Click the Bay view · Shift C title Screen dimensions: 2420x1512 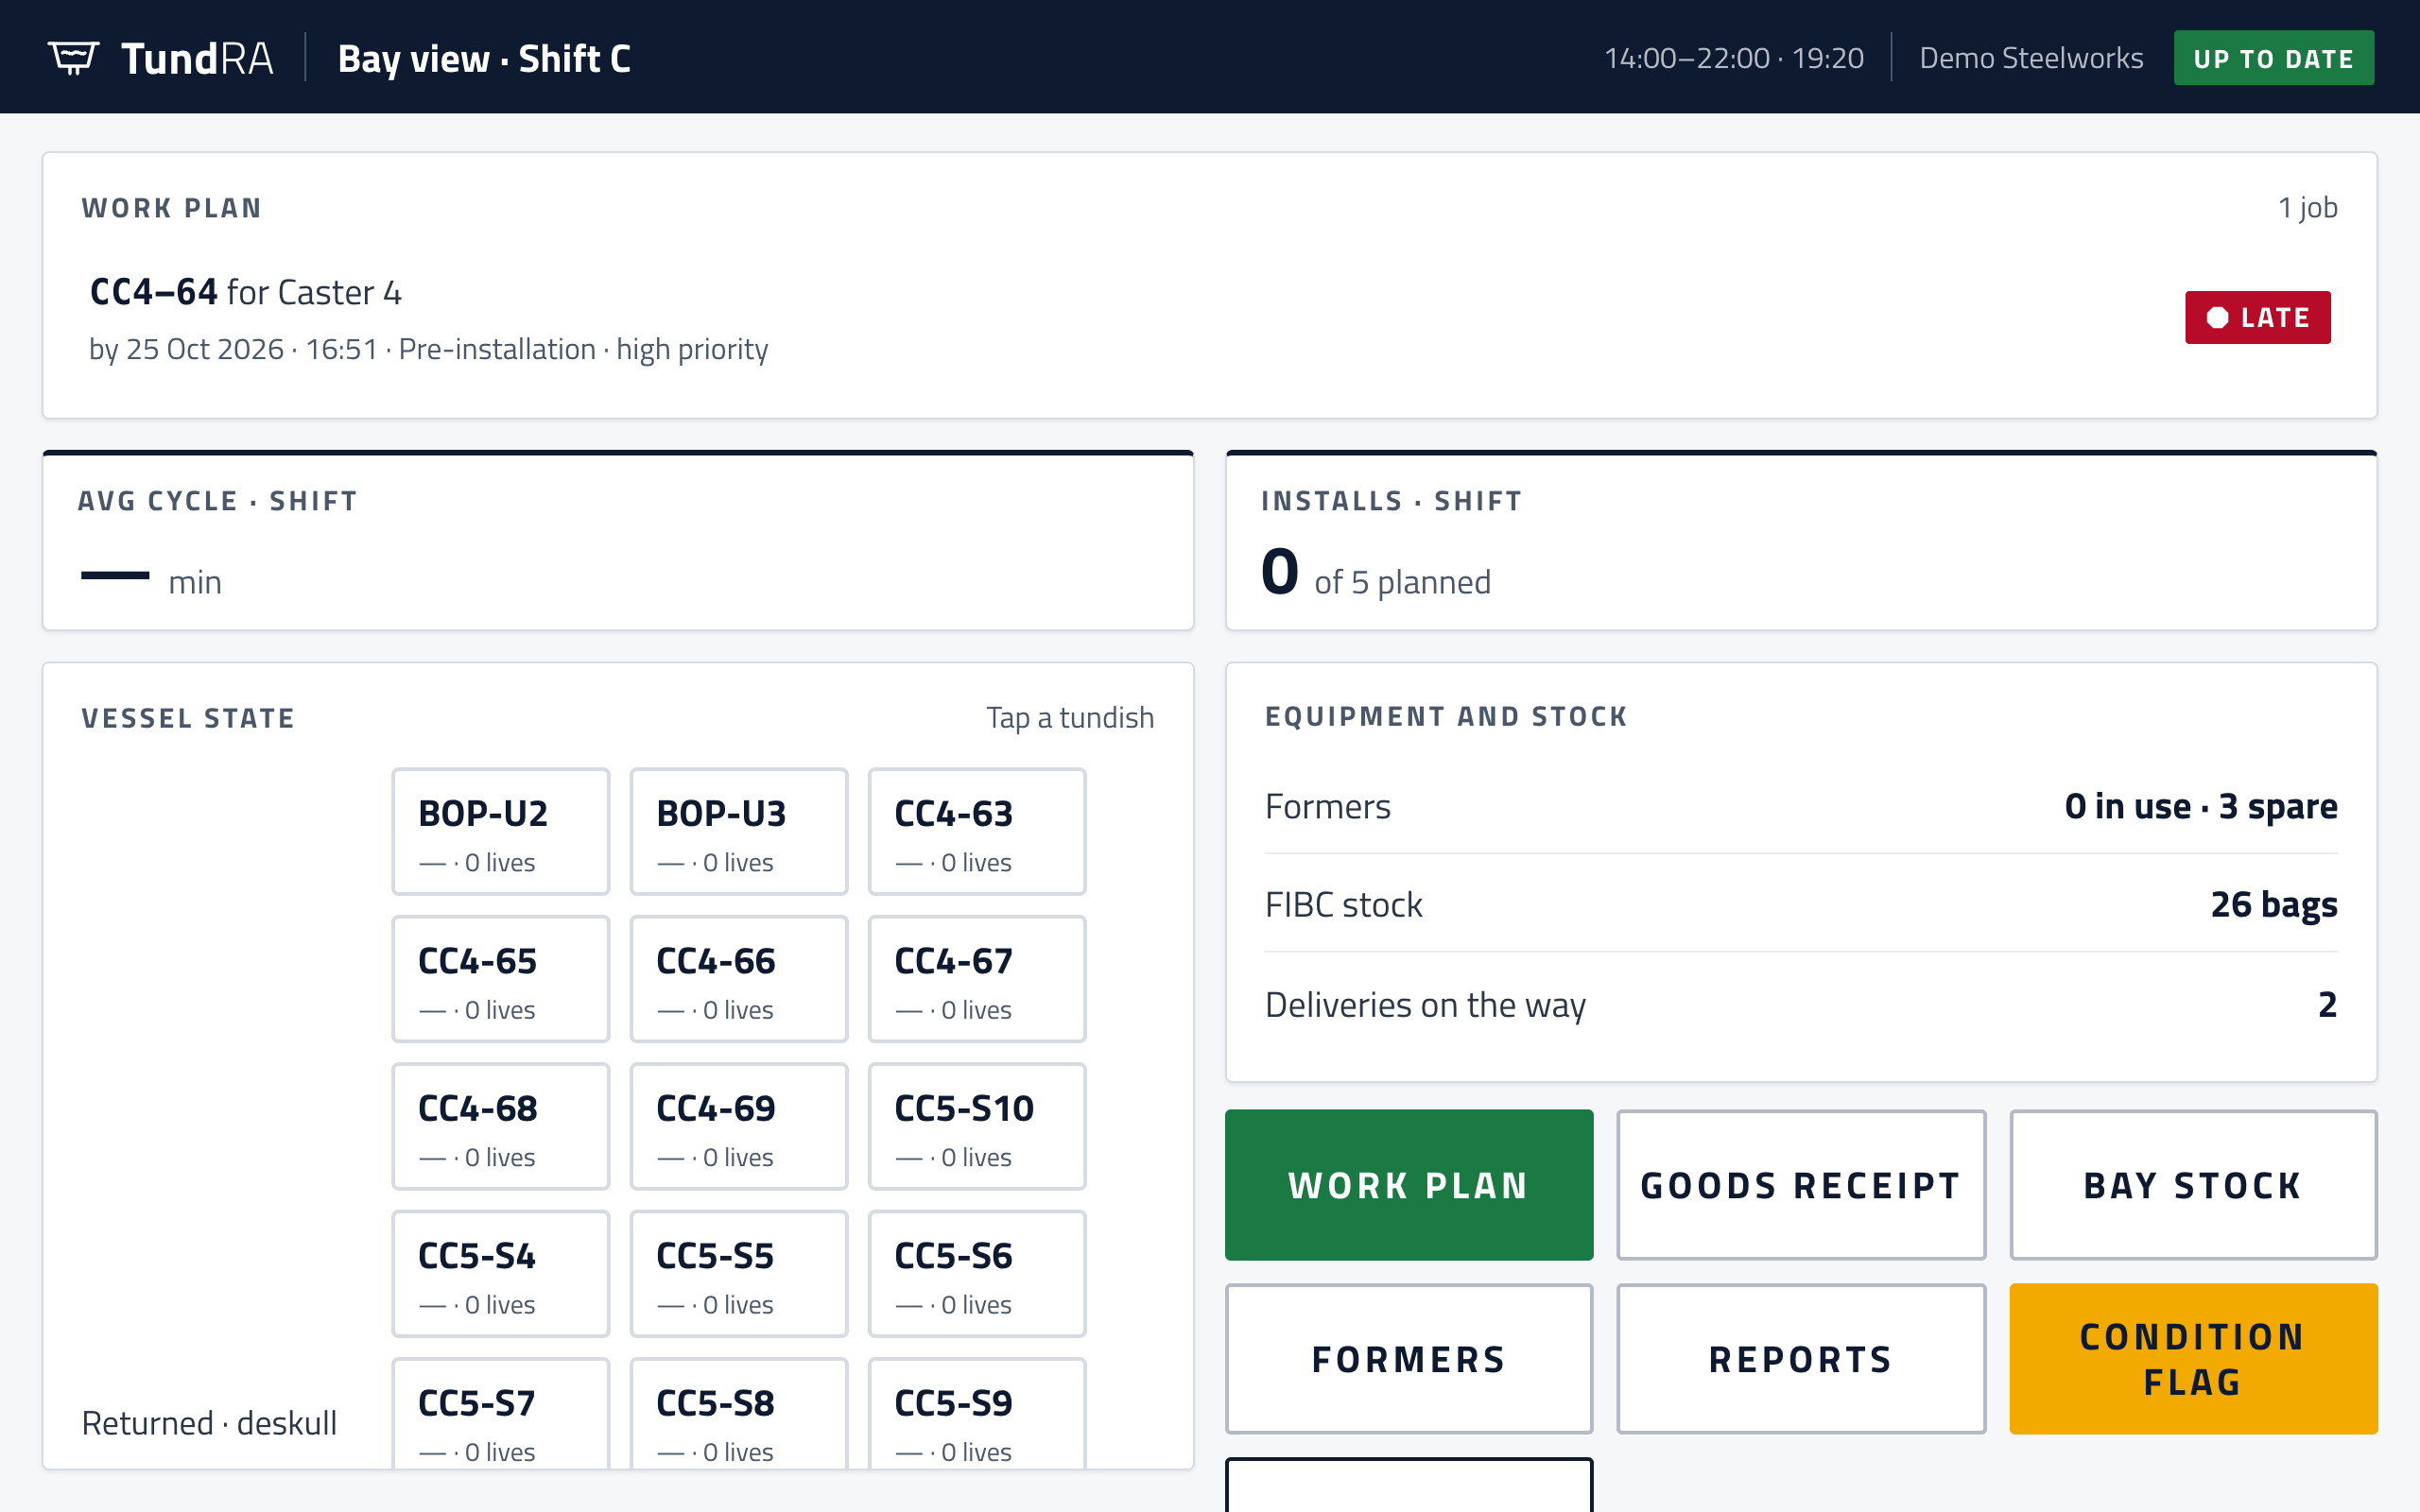point(484,59)
